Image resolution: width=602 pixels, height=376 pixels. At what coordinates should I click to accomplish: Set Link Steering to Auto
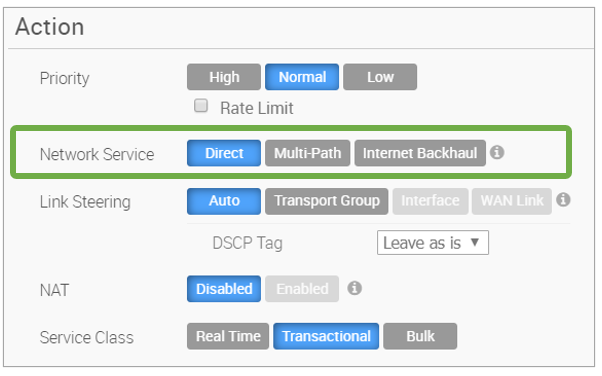click(224, 201)
